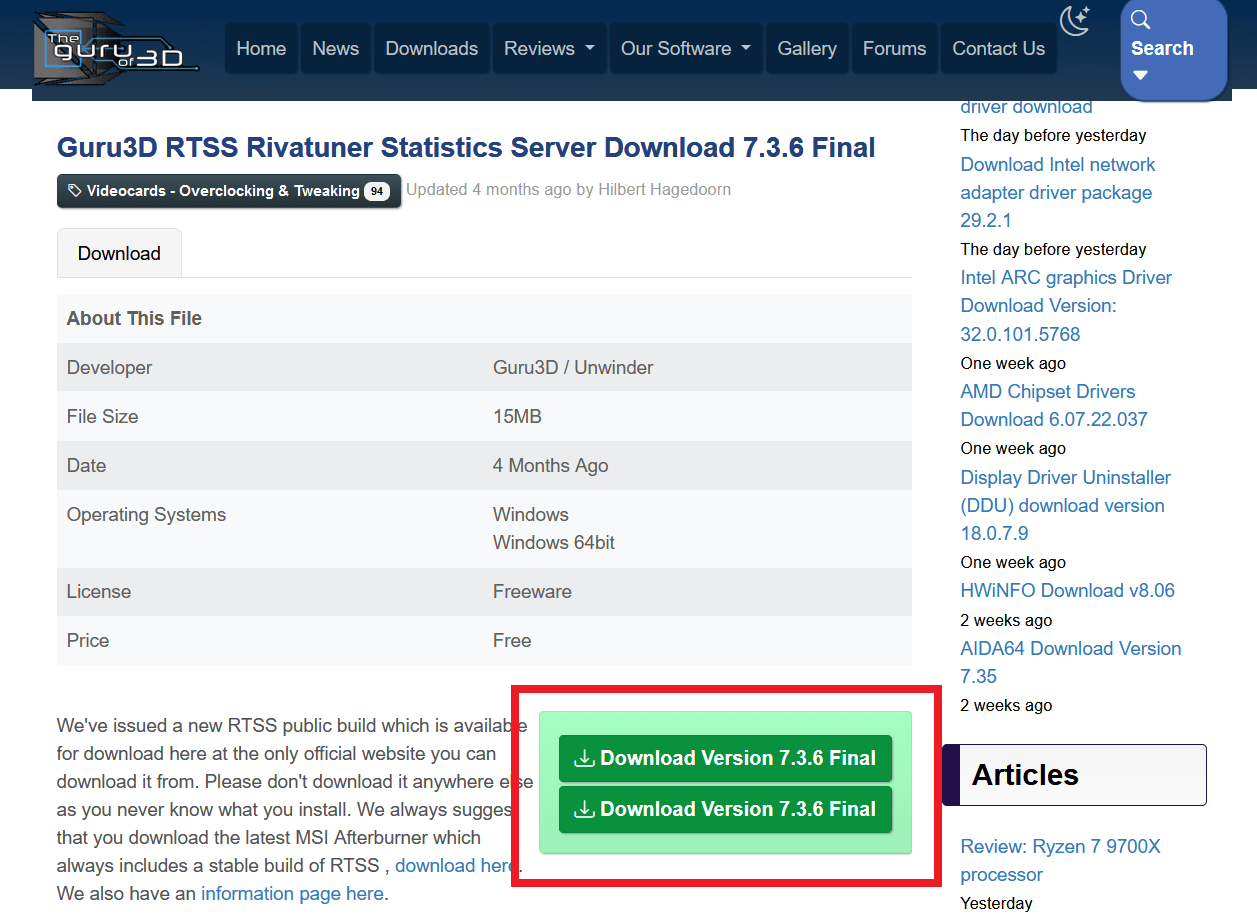
Task: Click the "Freeware" license value
Action: coord(532,591)
